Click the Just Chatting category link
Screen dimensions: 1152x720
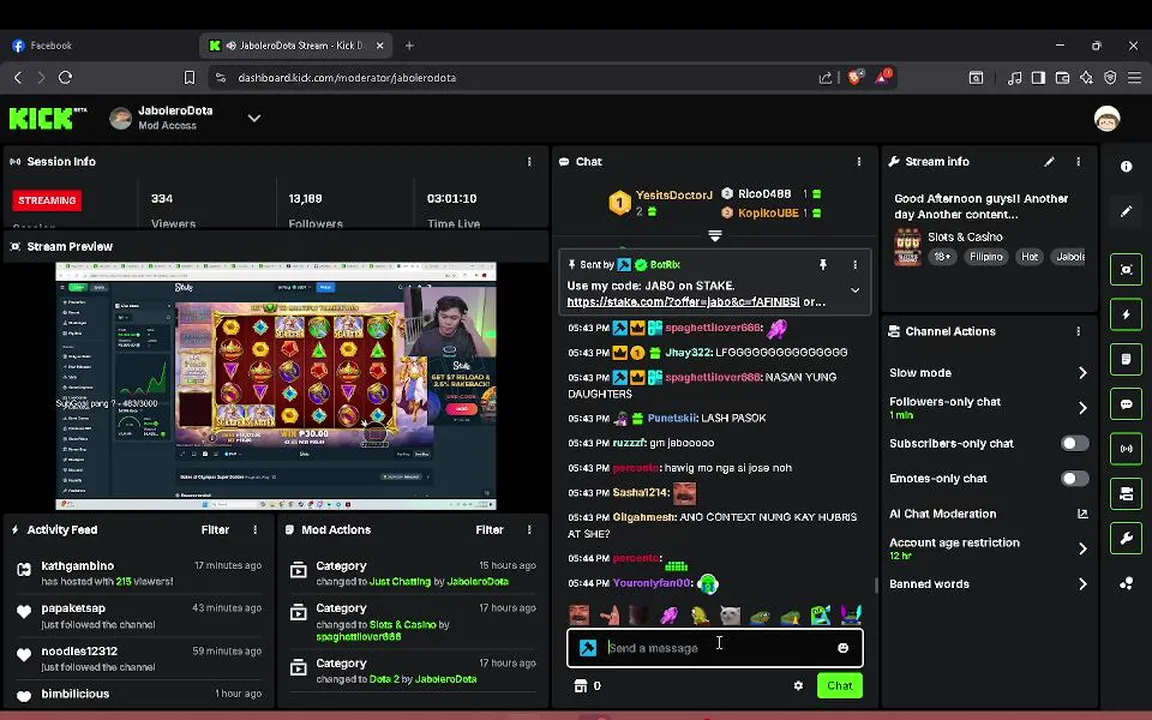pyautogui.click(x=400, y=582)
